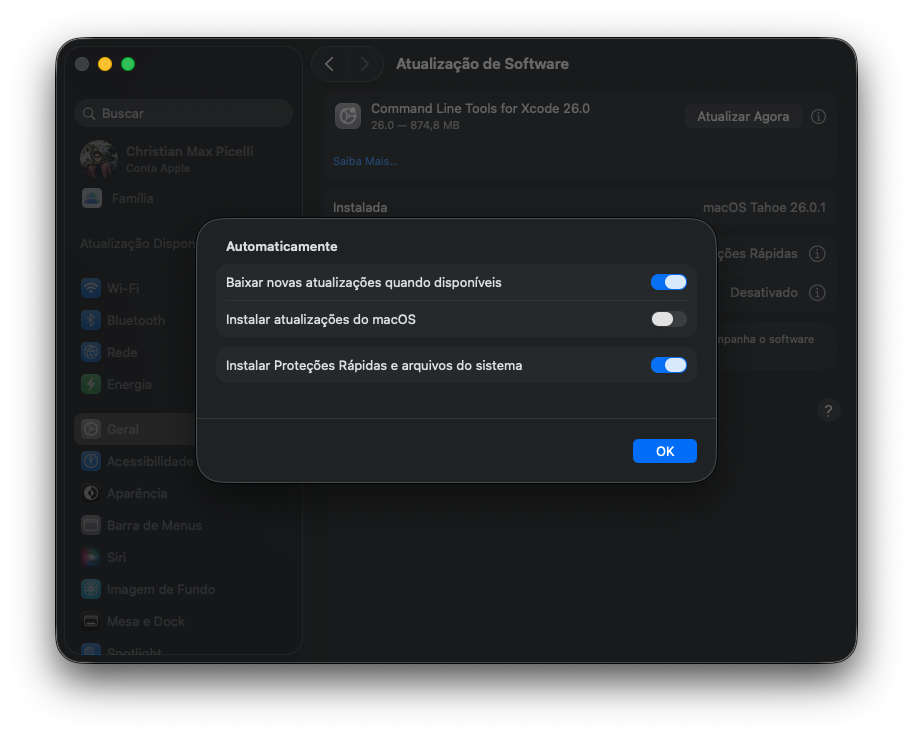
Task: Toggle Baixar novas atualizações quando disponíveis switch
Action: tap(668, 282)
